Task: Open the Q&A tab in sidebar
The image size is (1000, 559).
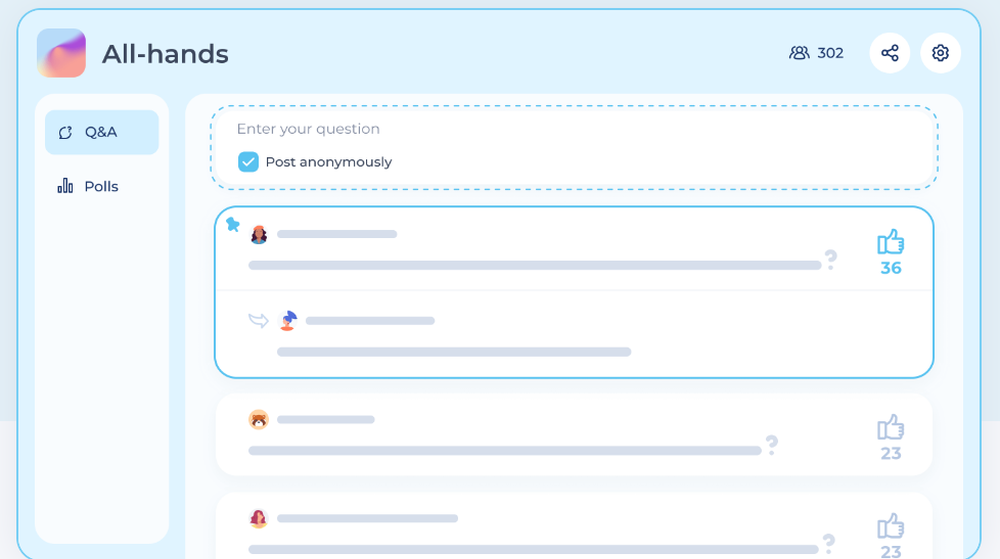Action: [102, 132]
